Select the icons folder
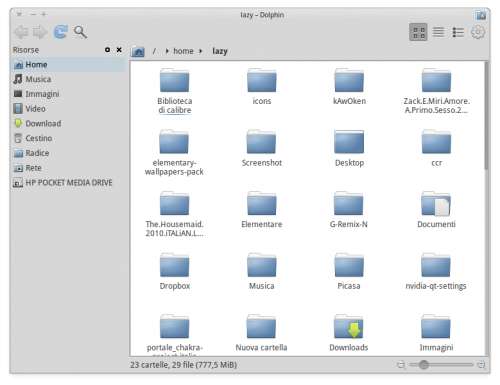The image size is (500, 385). [262, 87]
